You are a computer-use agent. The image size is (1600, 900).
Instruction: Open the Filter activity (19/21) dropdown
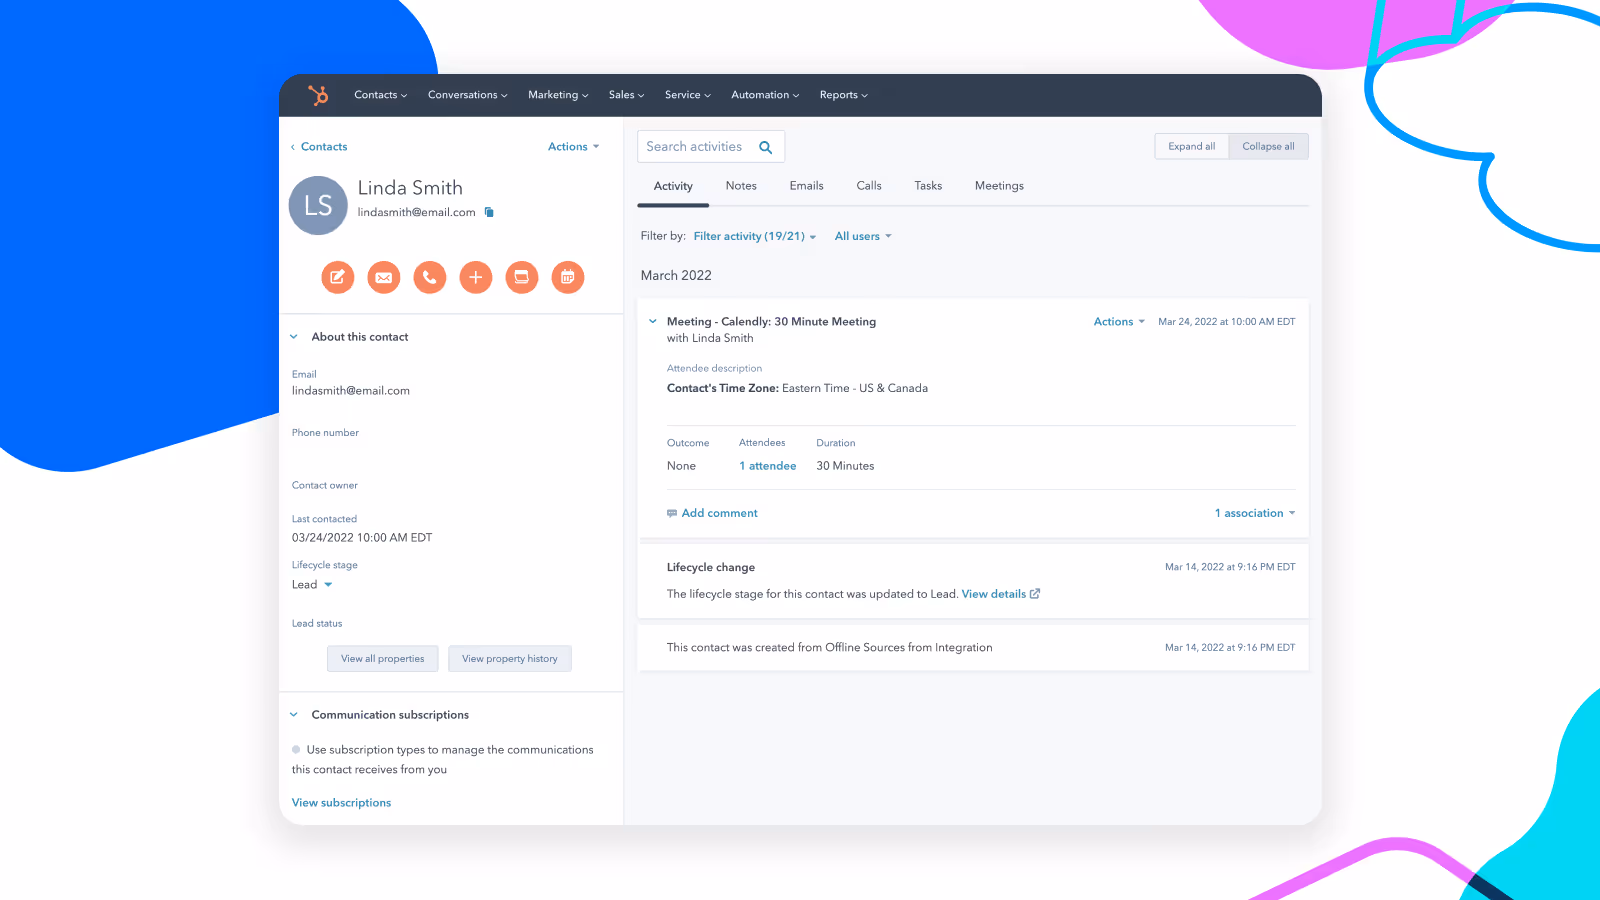[755, 237]
